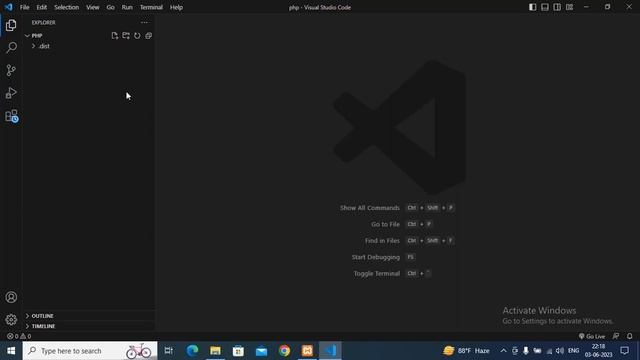Open the Explorer view in activity bar
This screenshot has width=640, height=360.
[x=11, y=25]
